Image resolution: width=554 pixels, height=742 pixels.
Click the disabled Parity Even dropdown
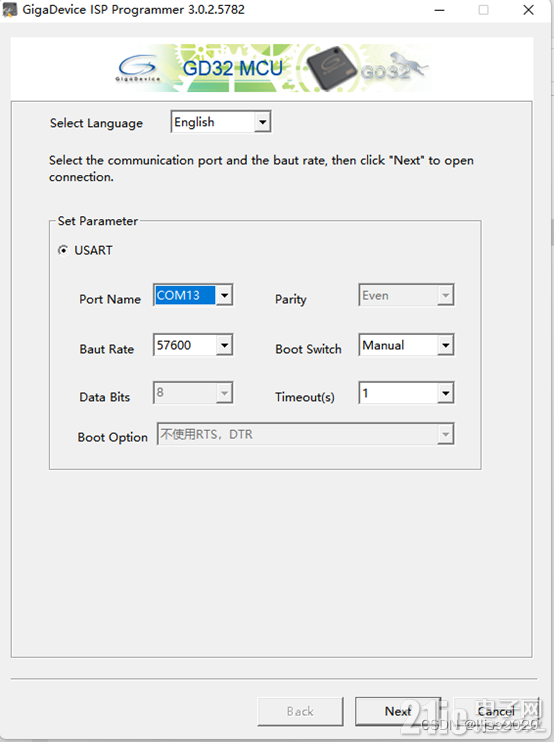[x=406, y=295]
